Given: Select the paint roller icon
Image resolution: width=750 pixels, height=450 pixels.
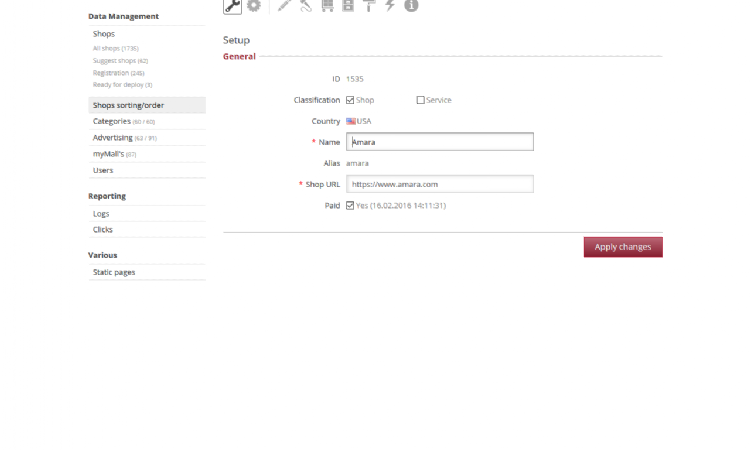Looking at the screenshot, I should pos(369,6).
